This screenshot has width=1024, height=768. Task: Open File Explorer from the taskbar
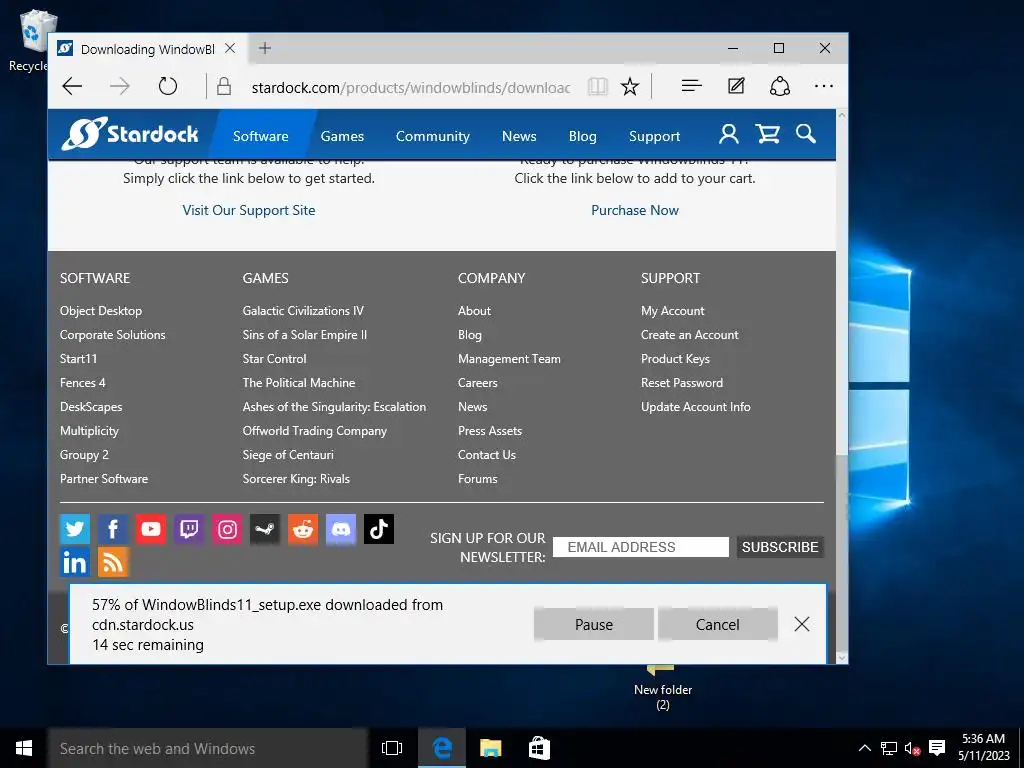pyautogui.click(x=490, y=748)
